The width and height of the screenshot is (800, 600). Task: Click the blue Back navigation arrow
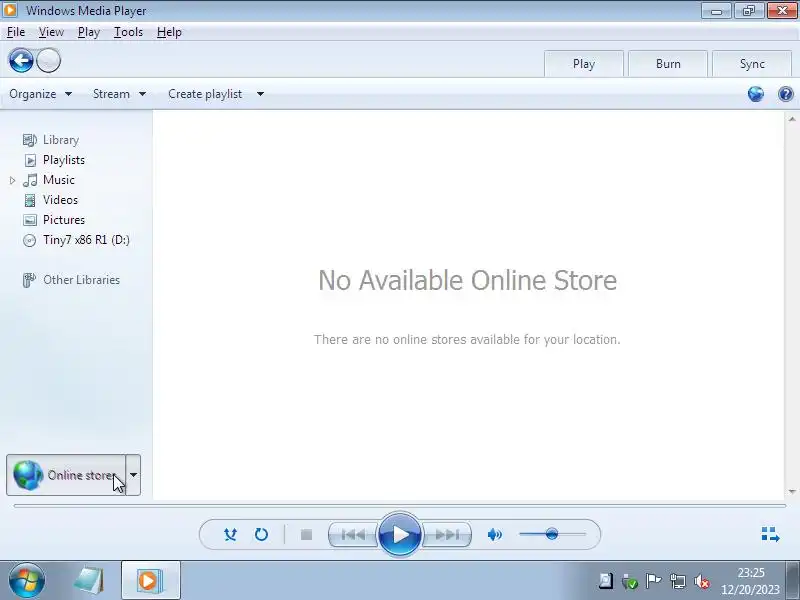tap(21, 61)
